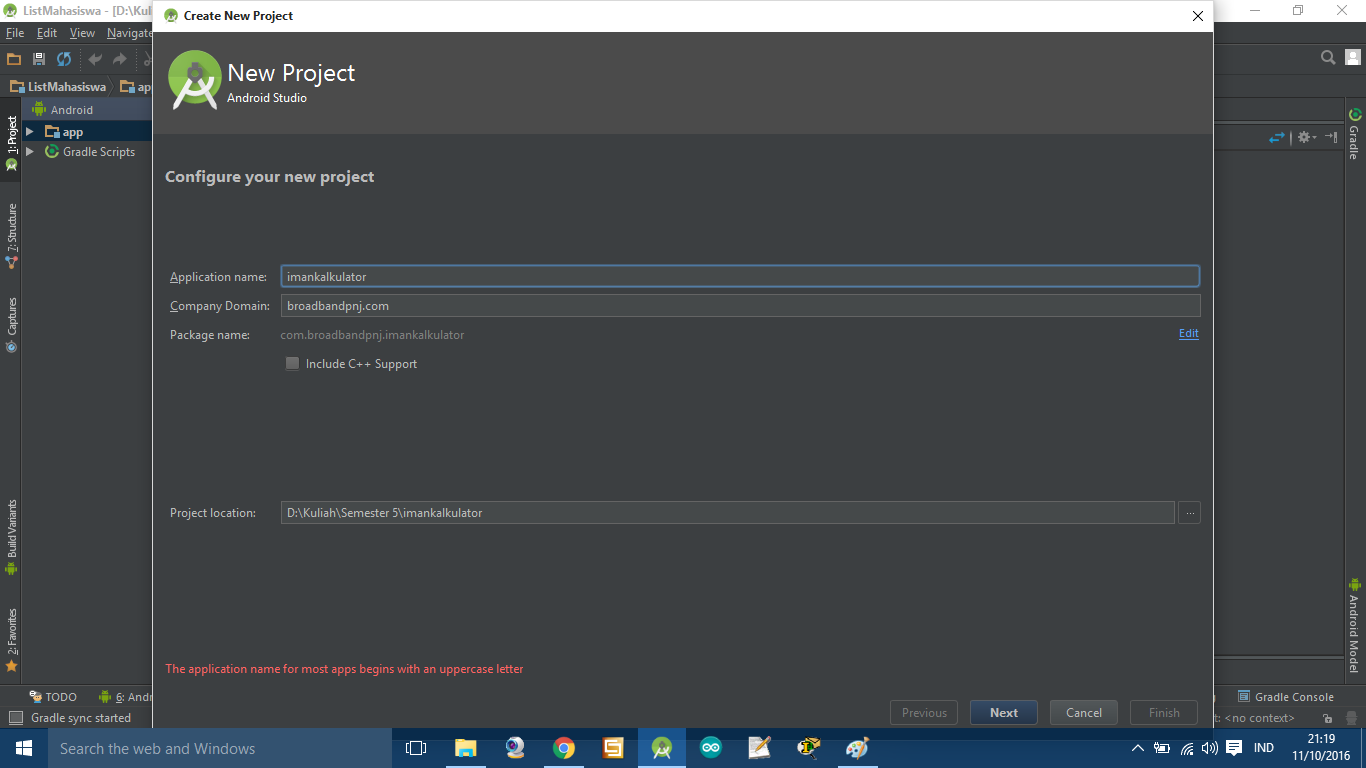Click the Next button
Viewport: 1366px width, 768px height.
coord(1004,713)
